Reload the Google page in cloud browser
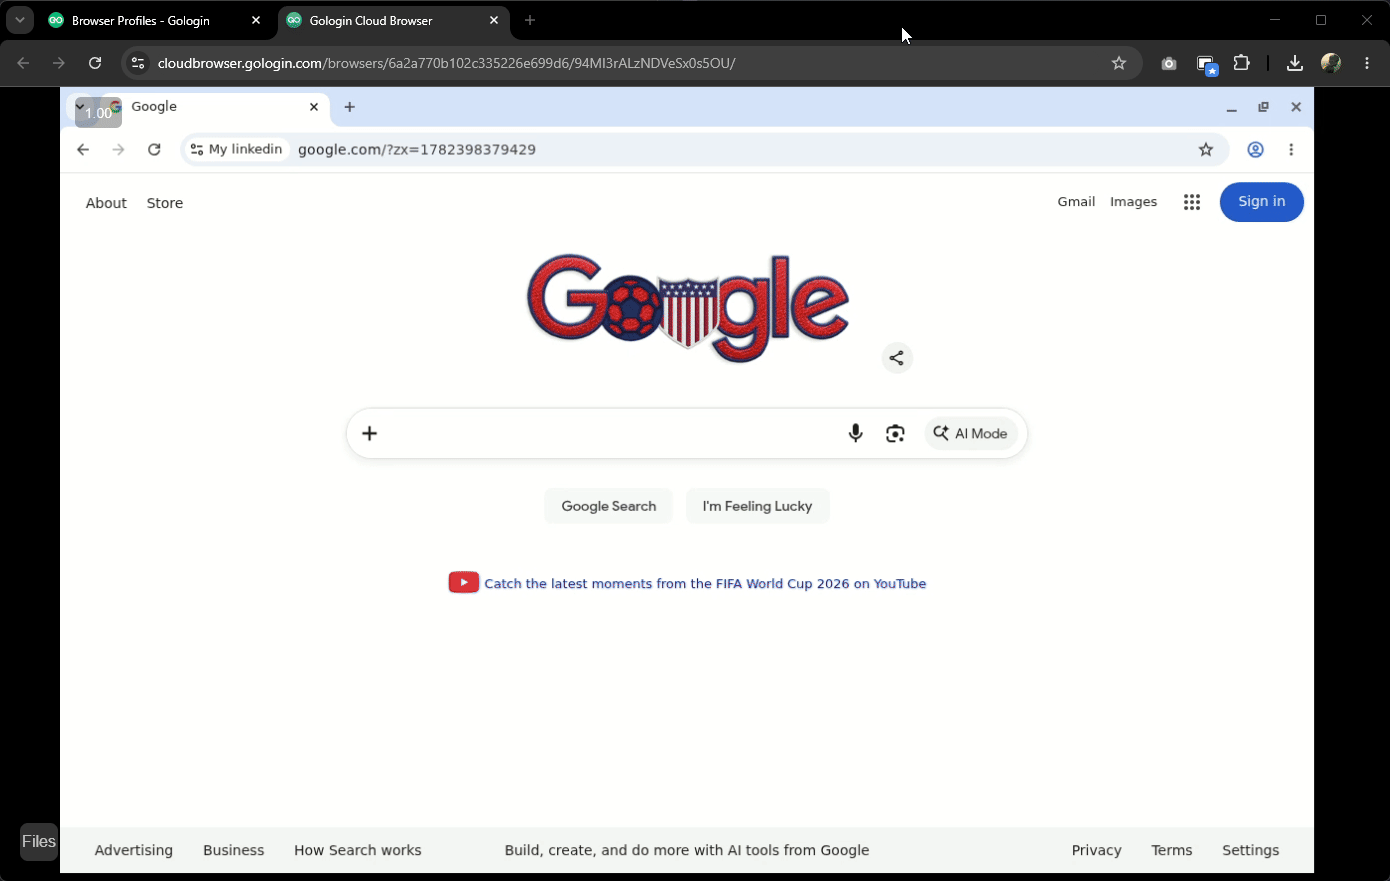Screen dimensions: 1390x881 coord(154,149)
